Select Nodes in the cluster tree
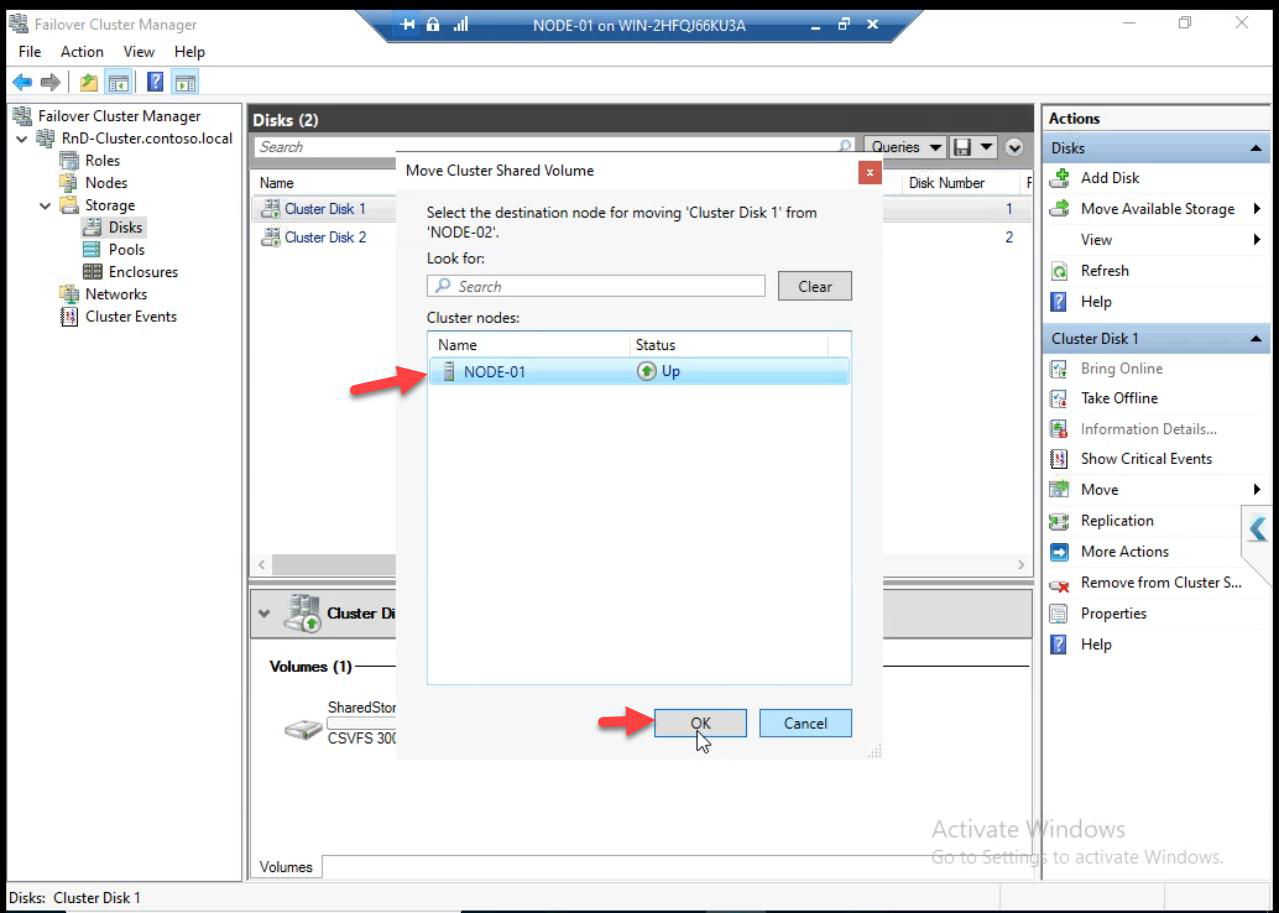The height and width of the screenshot is (913, 1279). coord(106,183)
